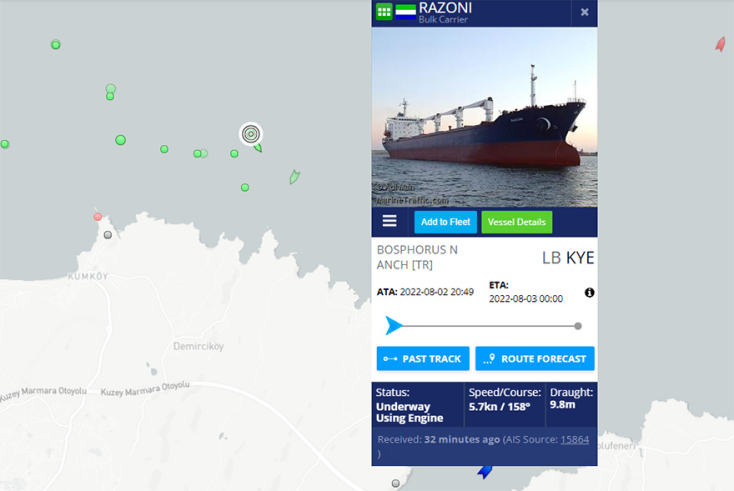Show the vessel's PAST TRACK
This screenshot has height=491, width=734.
[423, 359]
